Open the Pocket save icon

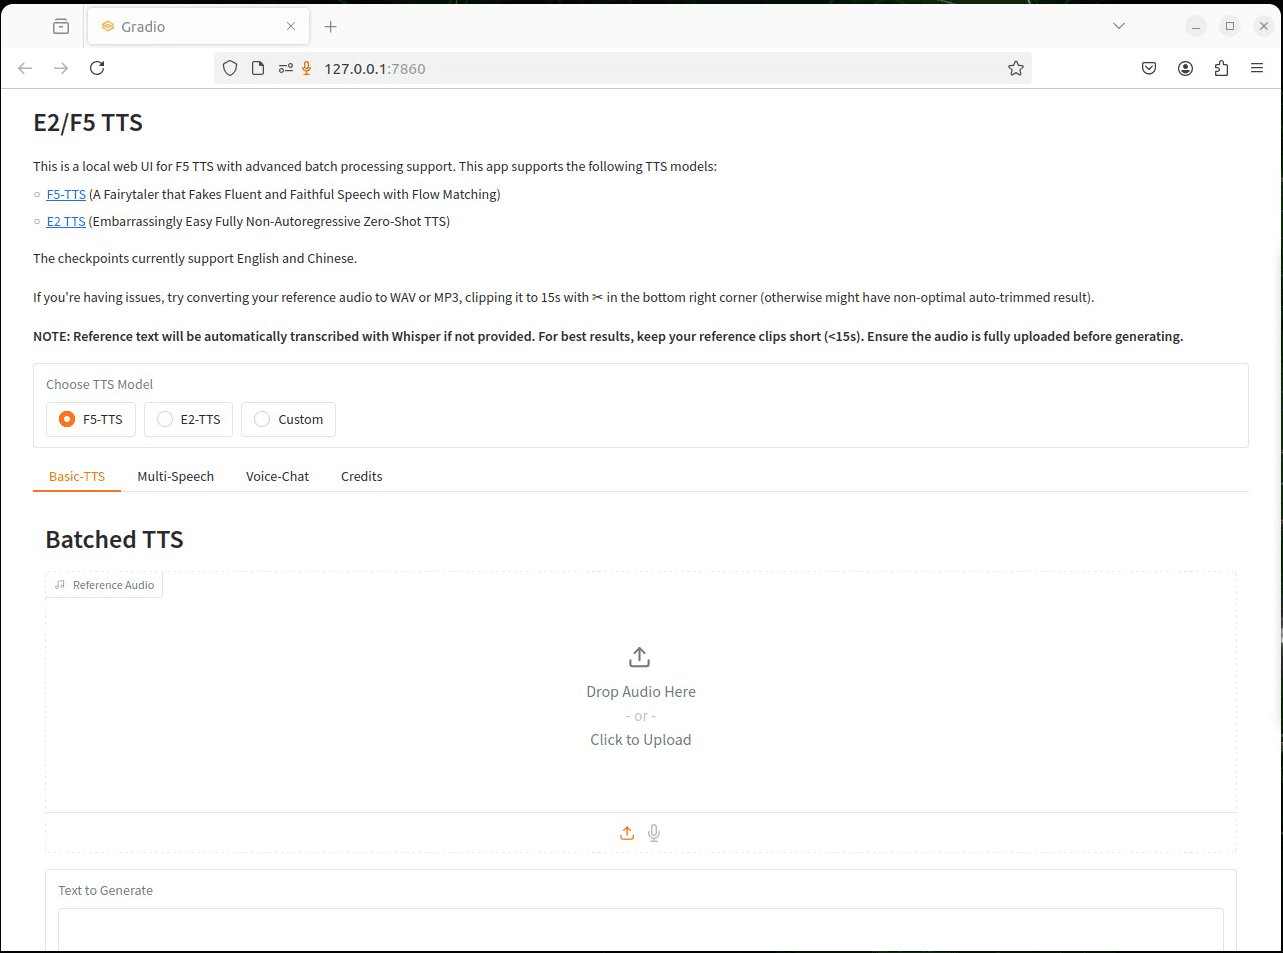coord(1149,68)
